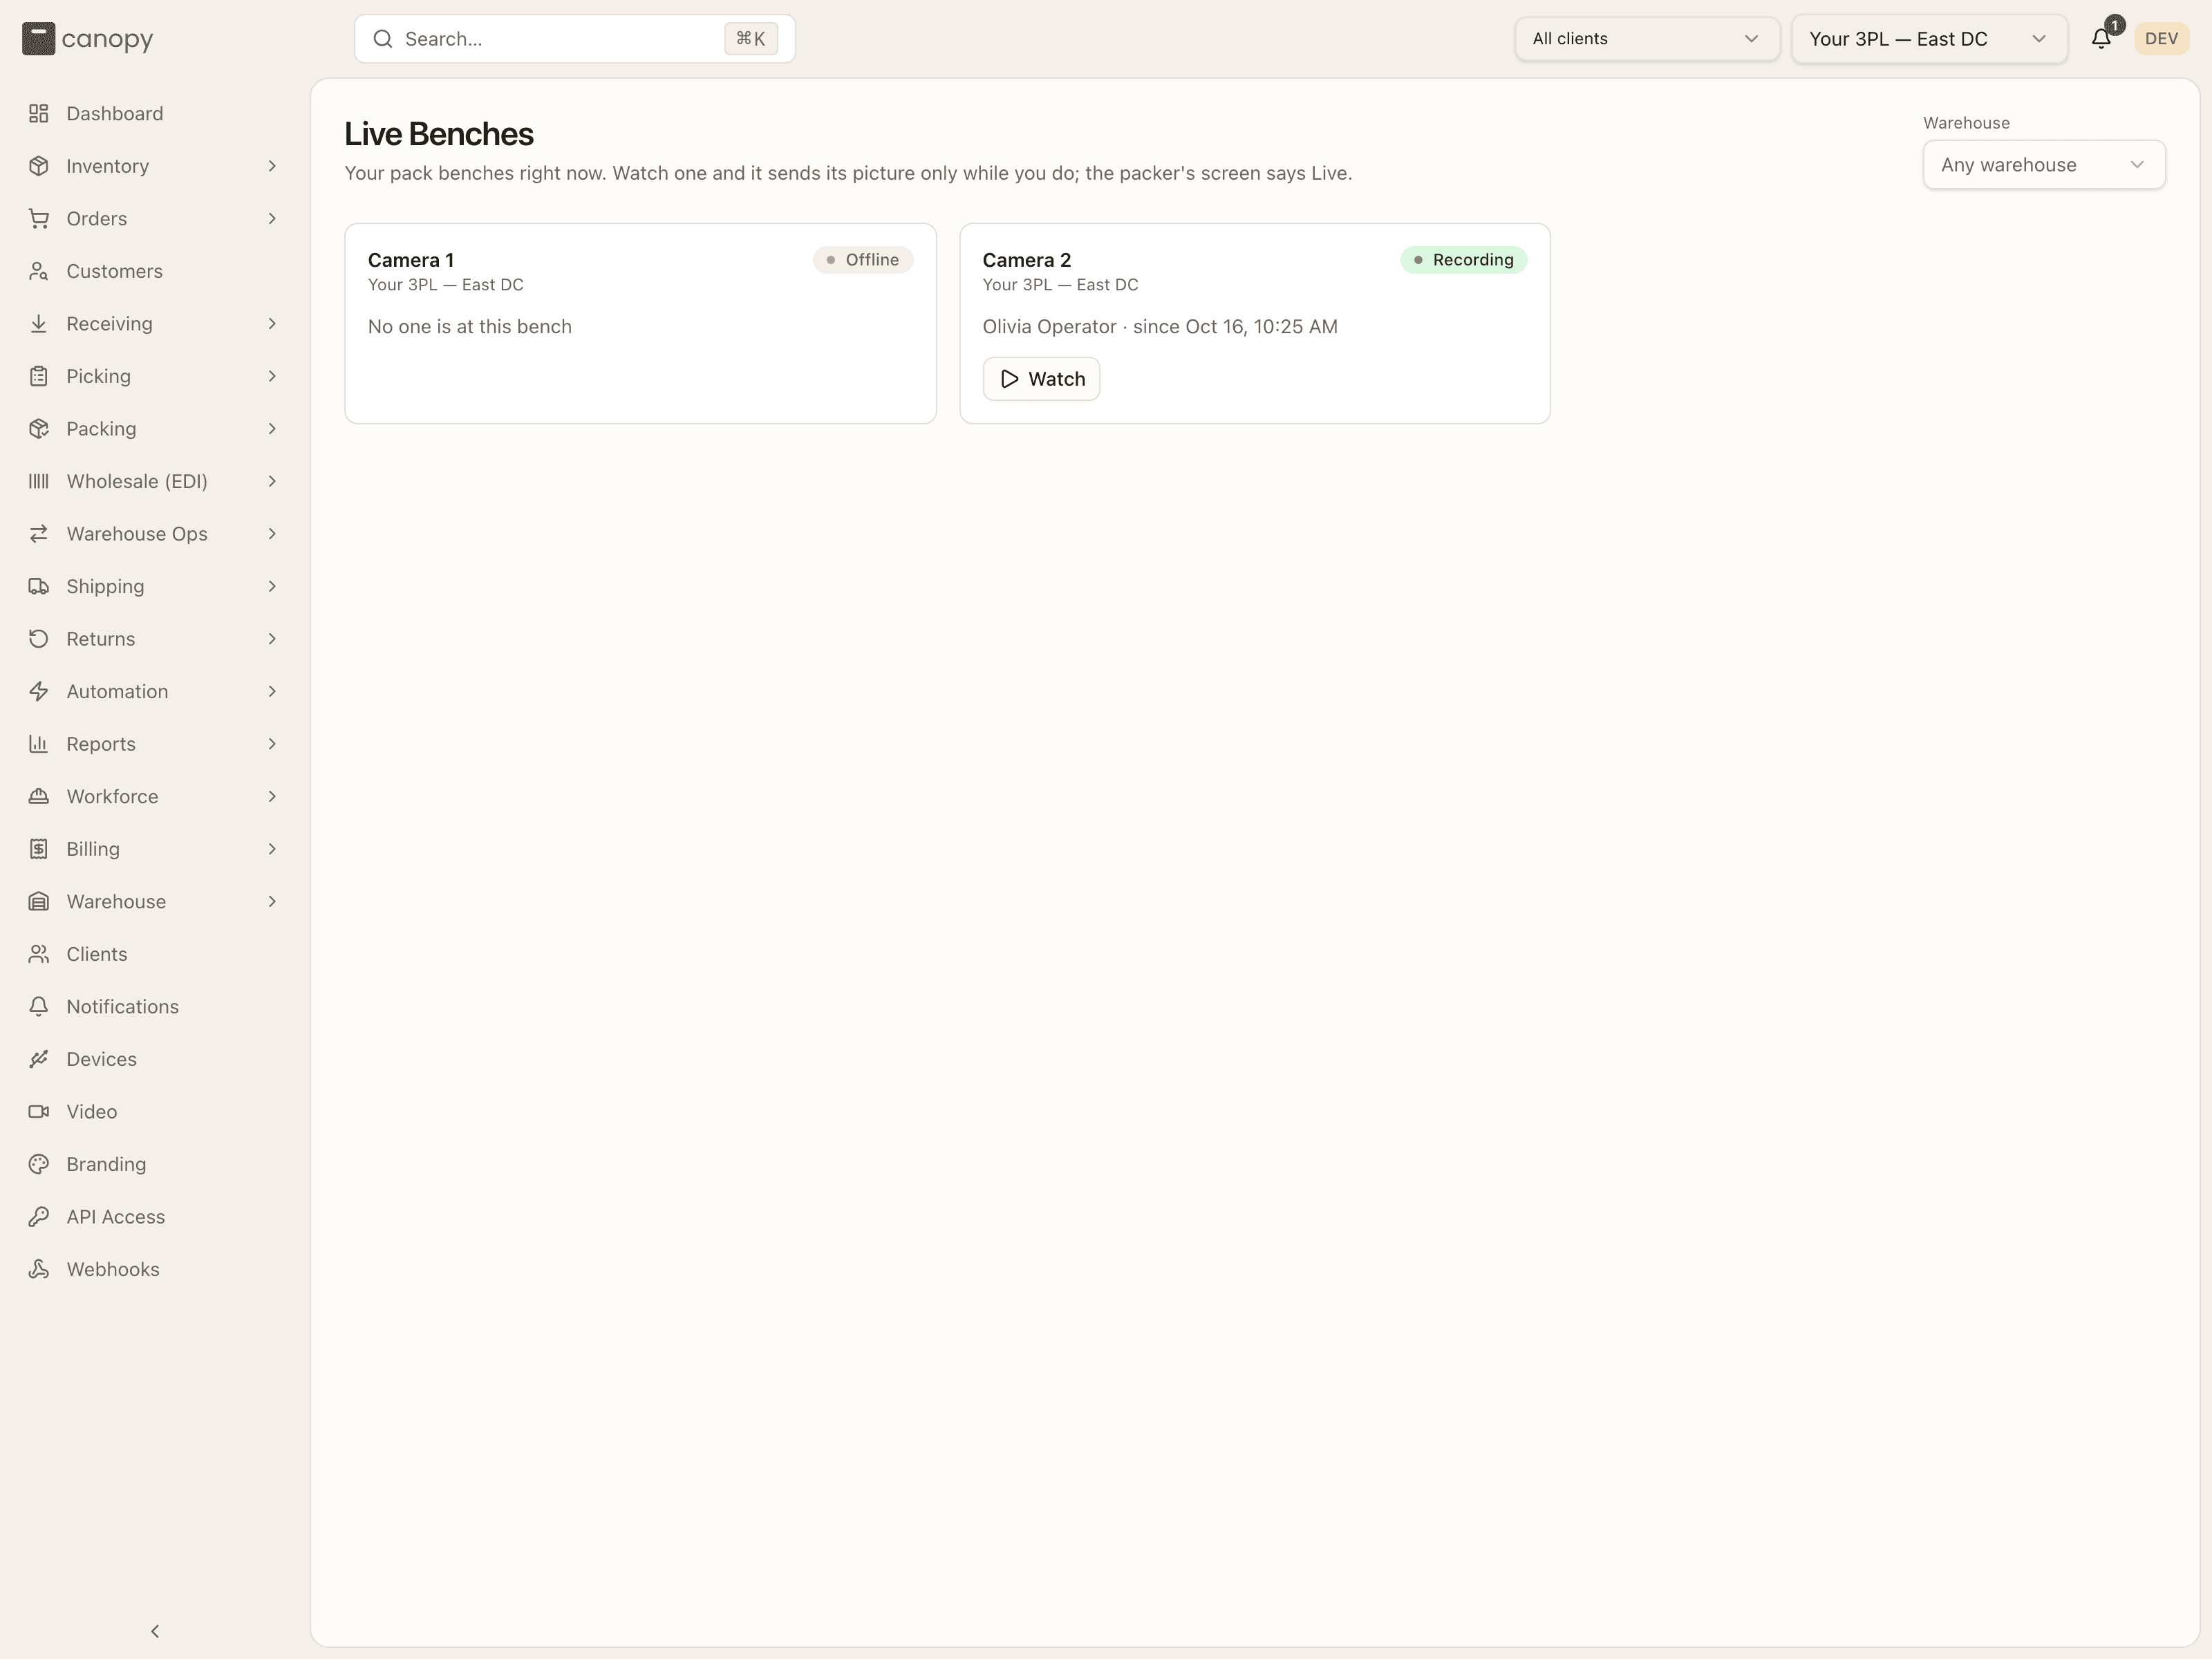Collapse the sidebar with the arrow

155,1631
